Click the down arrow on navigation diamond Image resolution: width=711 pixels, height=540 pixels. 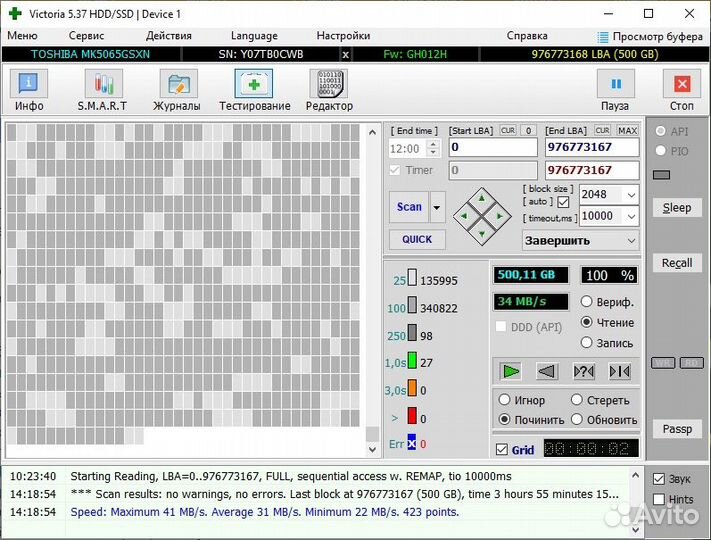tap(482, 234)
